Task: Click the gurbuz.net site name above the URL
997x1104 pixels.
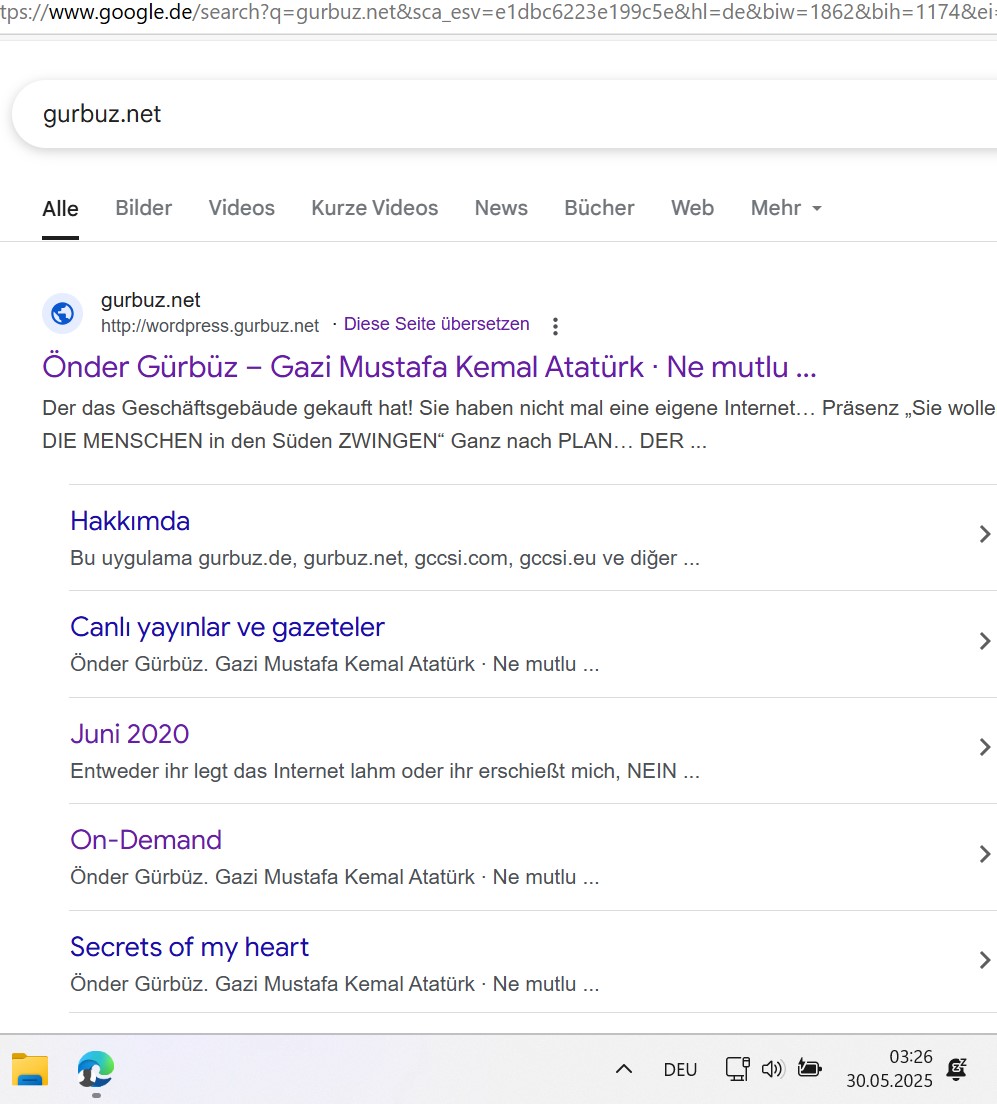Action: [x=151, y=300]
